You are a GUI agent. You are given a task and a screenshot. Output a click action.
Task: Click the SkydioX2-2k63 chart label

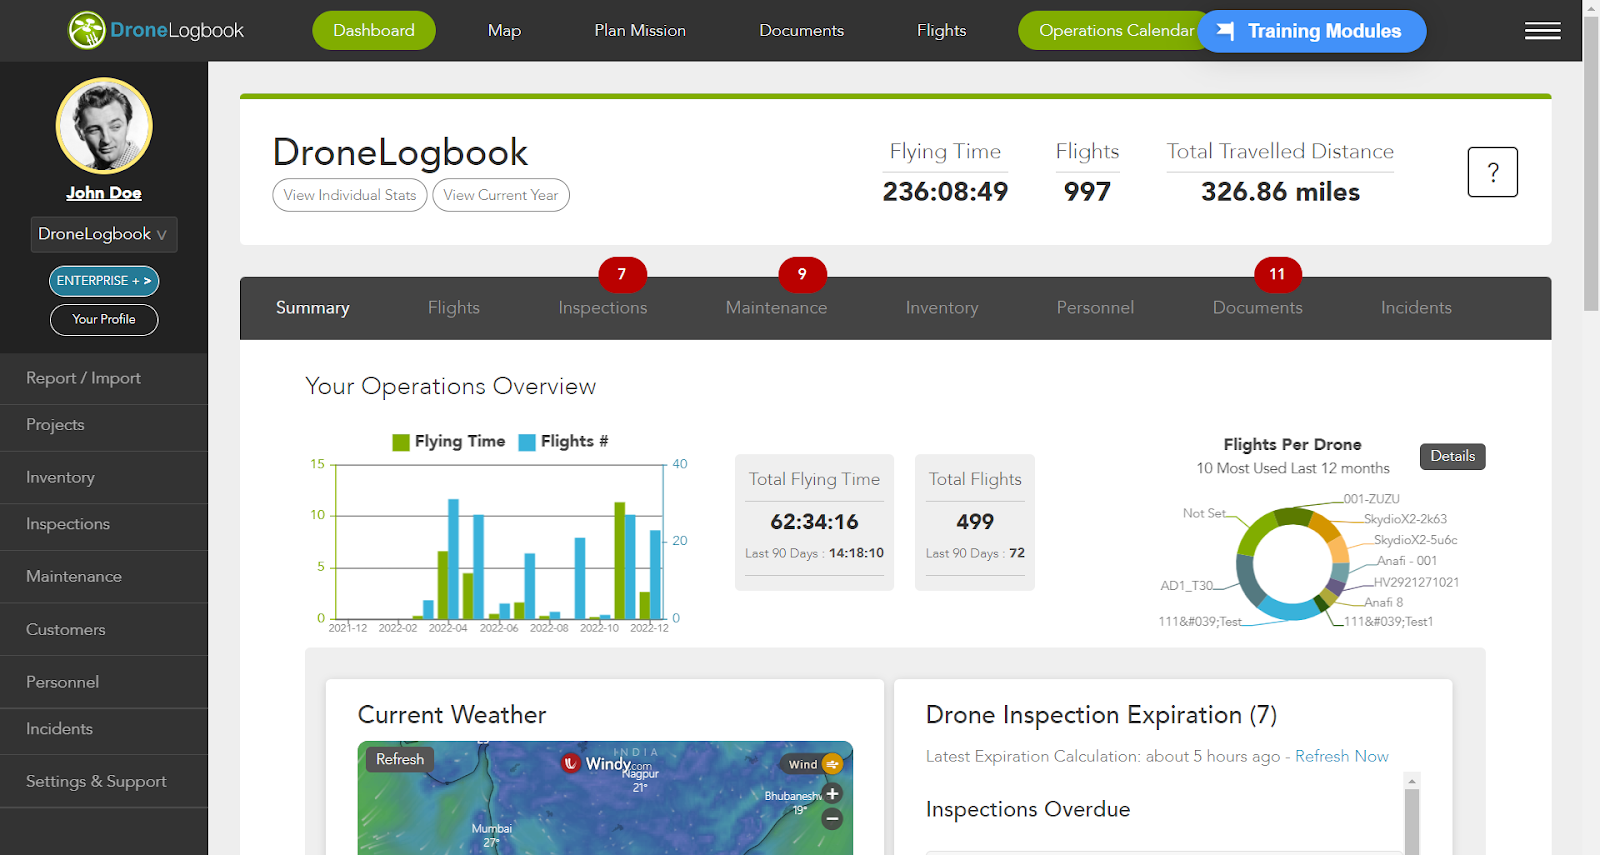(x=1405, y=519)
